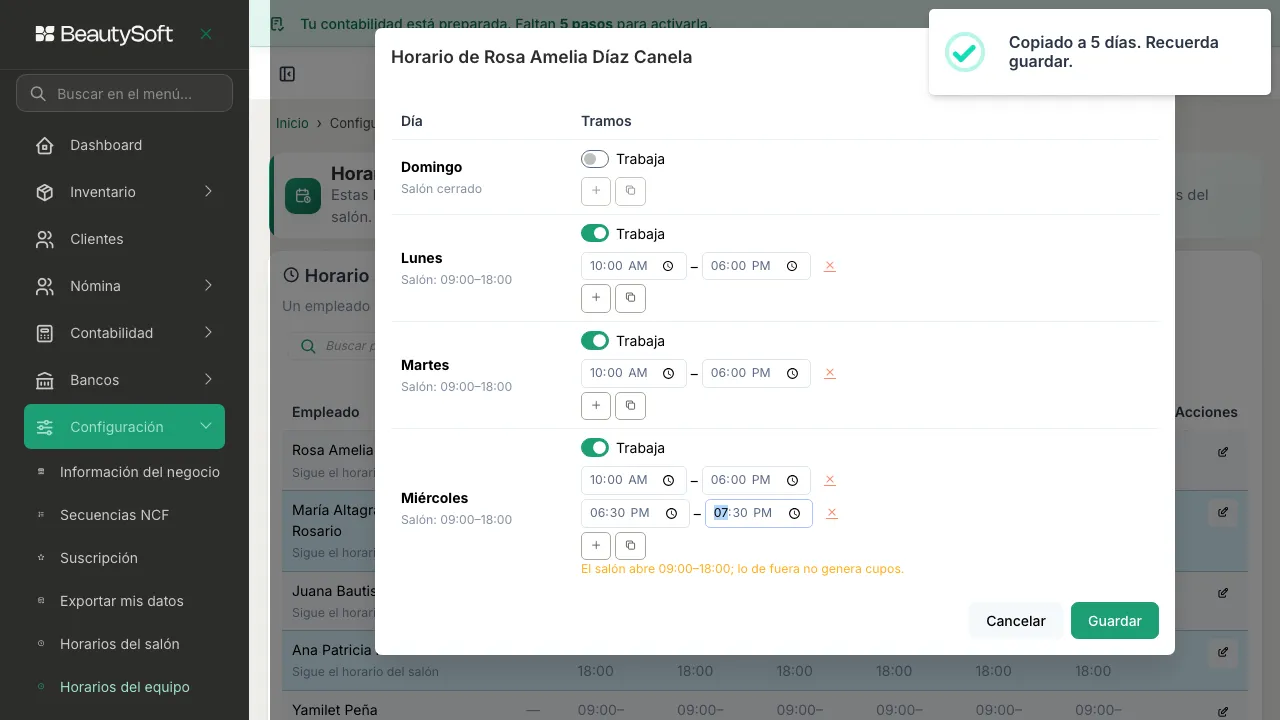Add a time slot for Miércoles

click(596, 545)
